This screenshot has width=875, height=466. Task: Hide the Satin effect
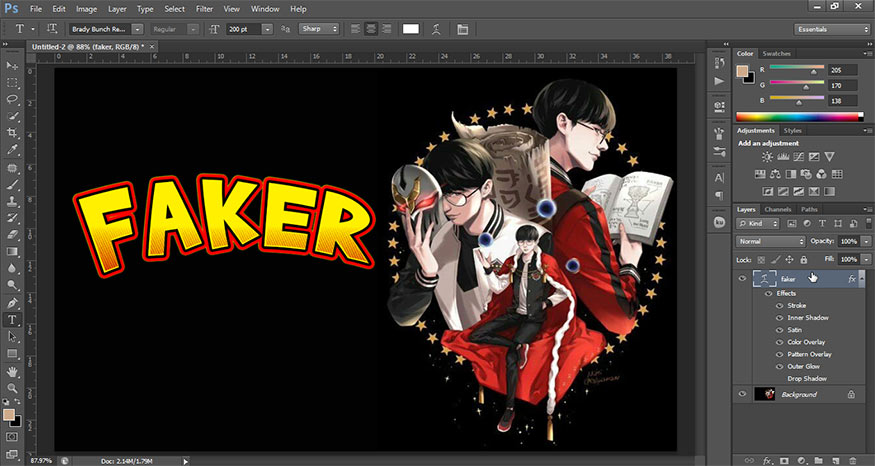tap(780, 330)
